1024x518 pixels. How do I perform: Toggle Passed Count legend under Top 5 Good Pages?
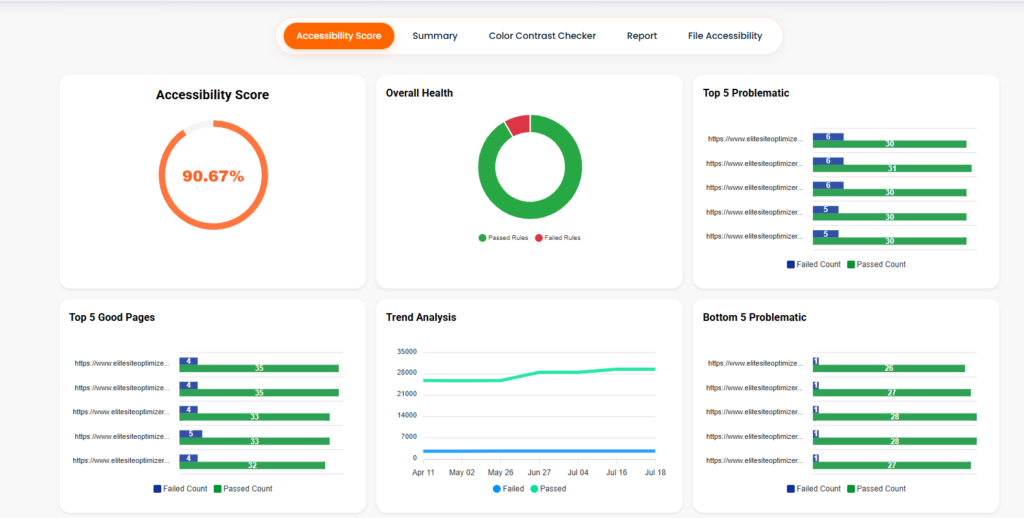pos(243,489)
